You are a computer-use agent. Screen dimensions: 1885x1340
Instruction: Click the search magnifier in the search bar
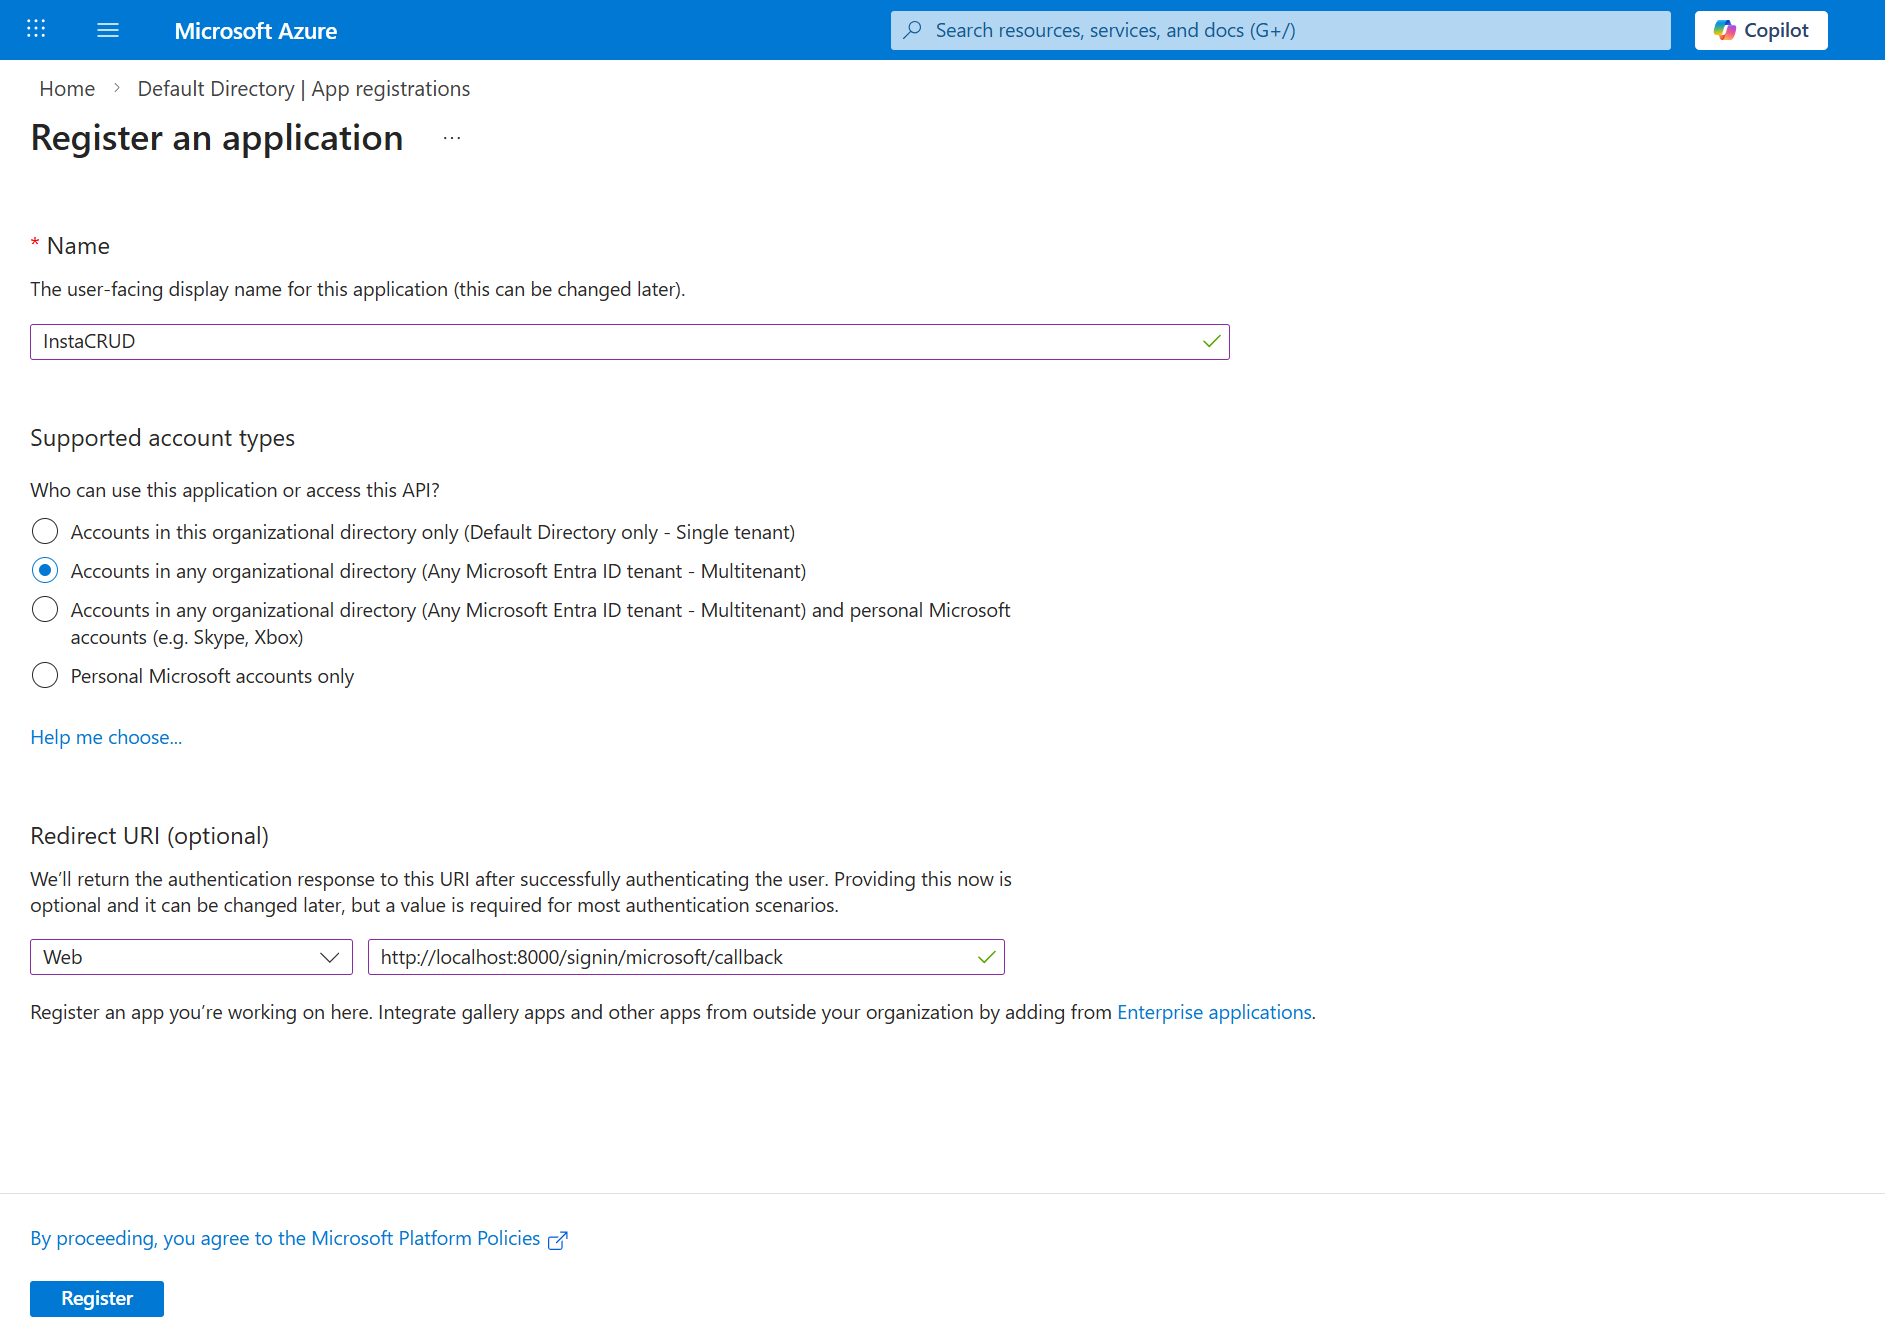913,30
